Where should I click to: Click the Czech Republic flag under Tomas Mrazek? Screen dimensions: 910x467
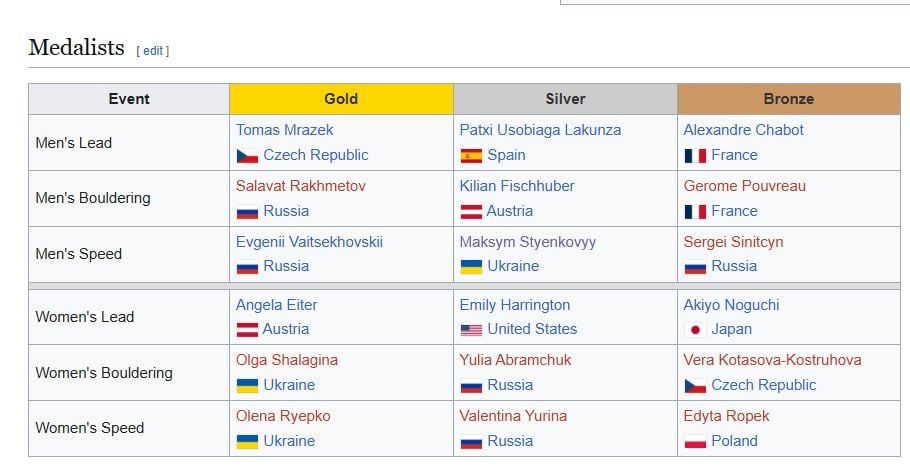click(247, 156)
